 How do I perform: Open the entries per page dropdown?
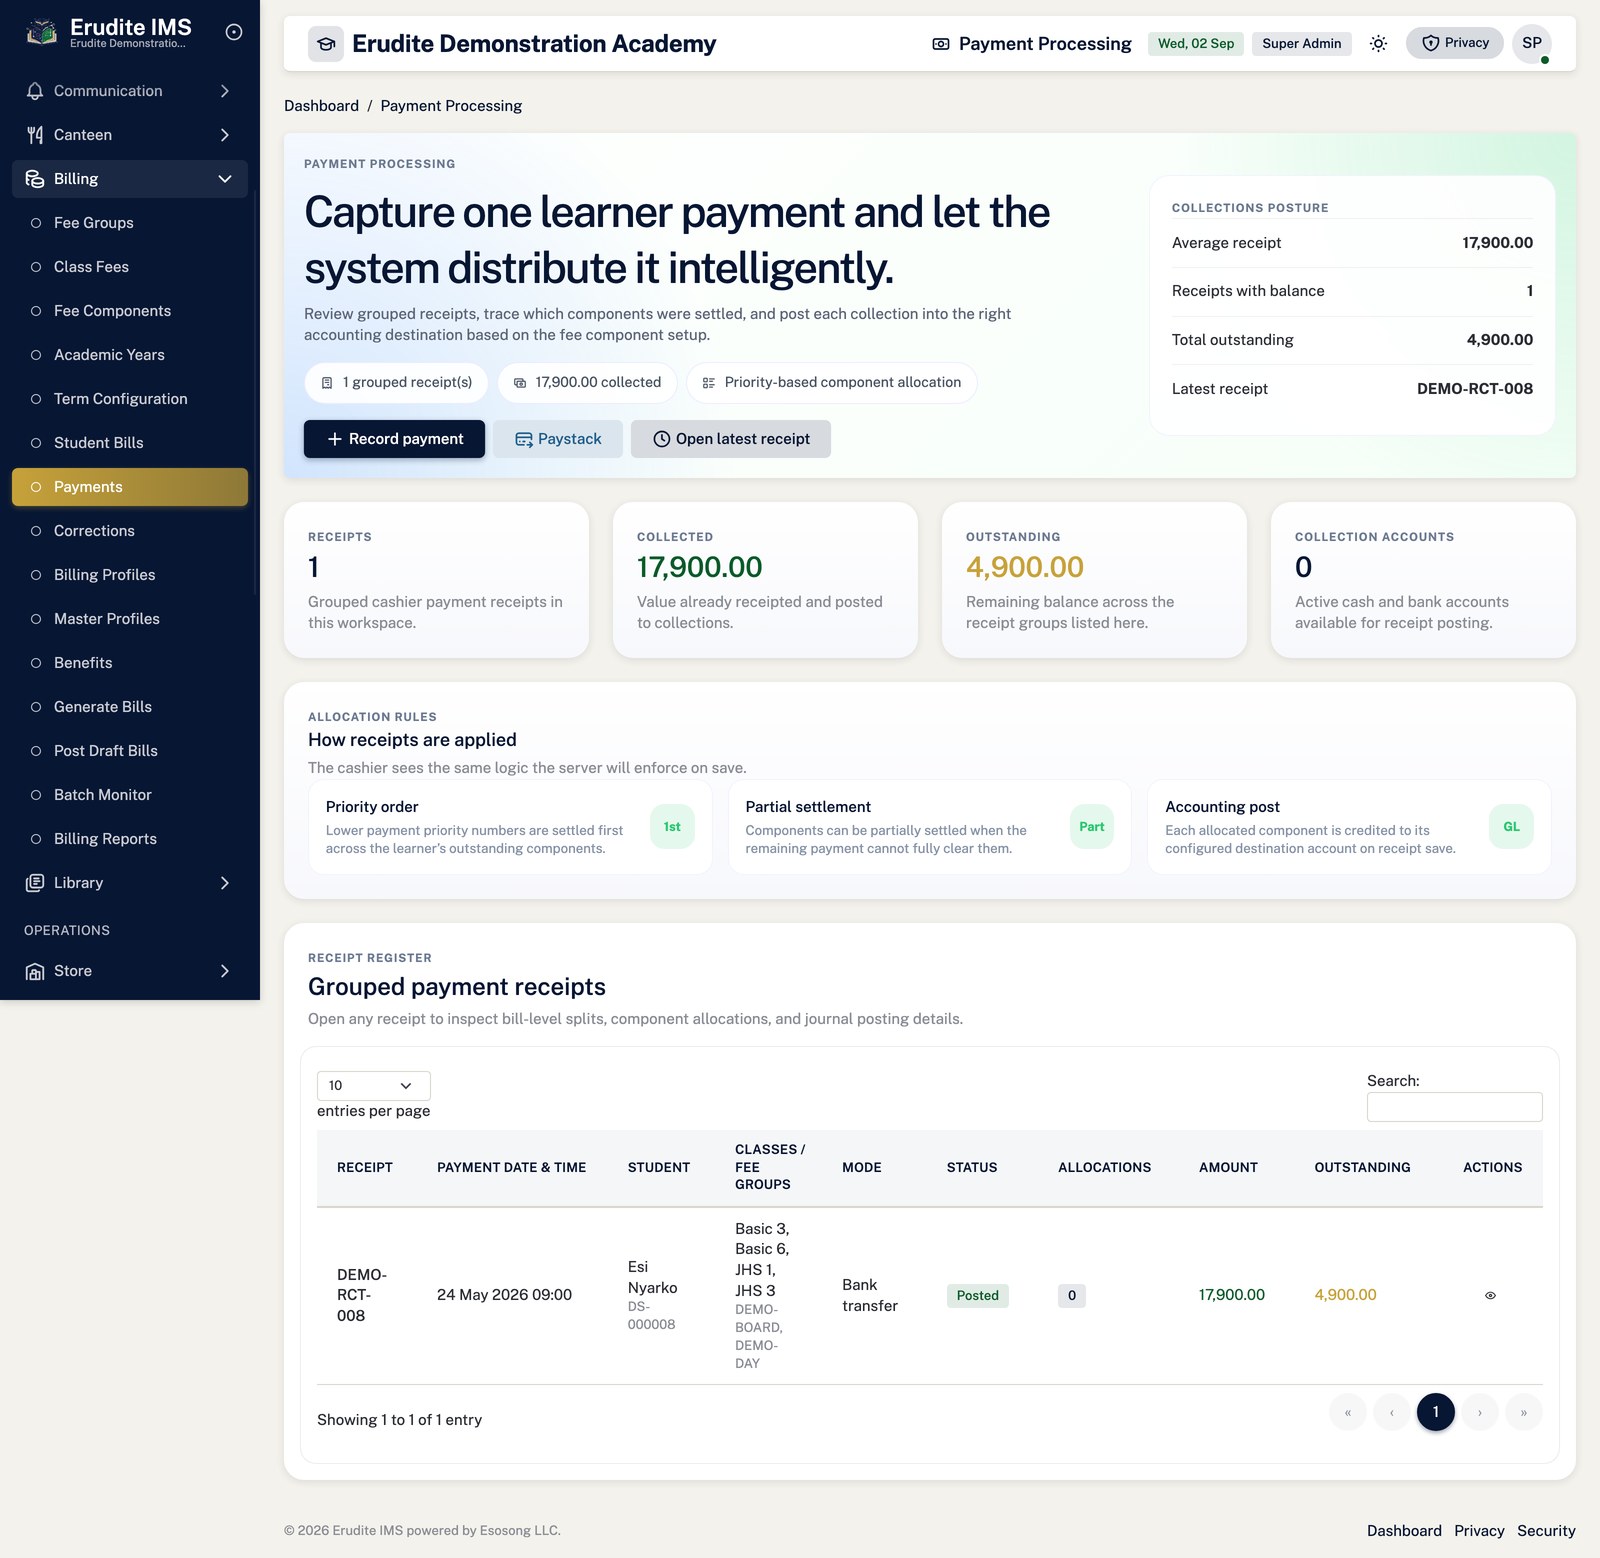click(x=374, y=1086)
